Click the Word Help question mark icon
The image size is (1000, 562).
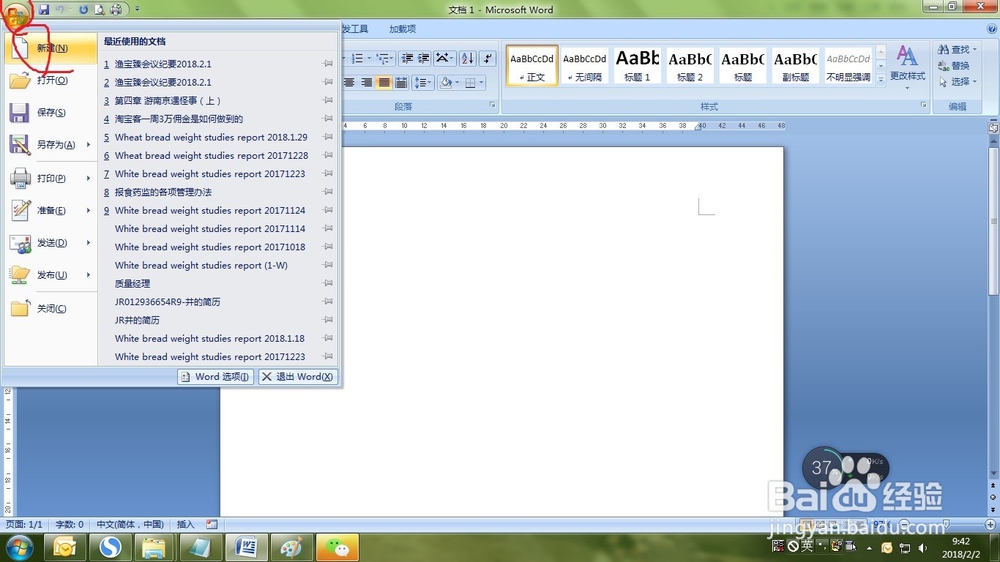(x=992, y=29)
